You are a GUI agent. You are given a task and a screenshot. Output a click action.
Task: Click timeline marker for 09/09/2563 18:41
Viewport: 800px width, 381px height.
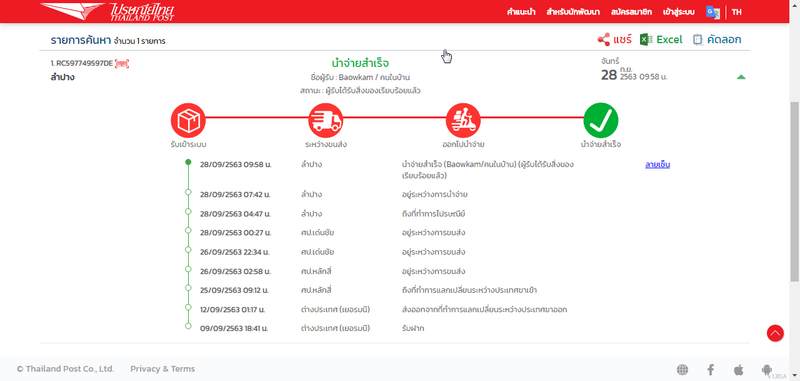pos(188,326)
